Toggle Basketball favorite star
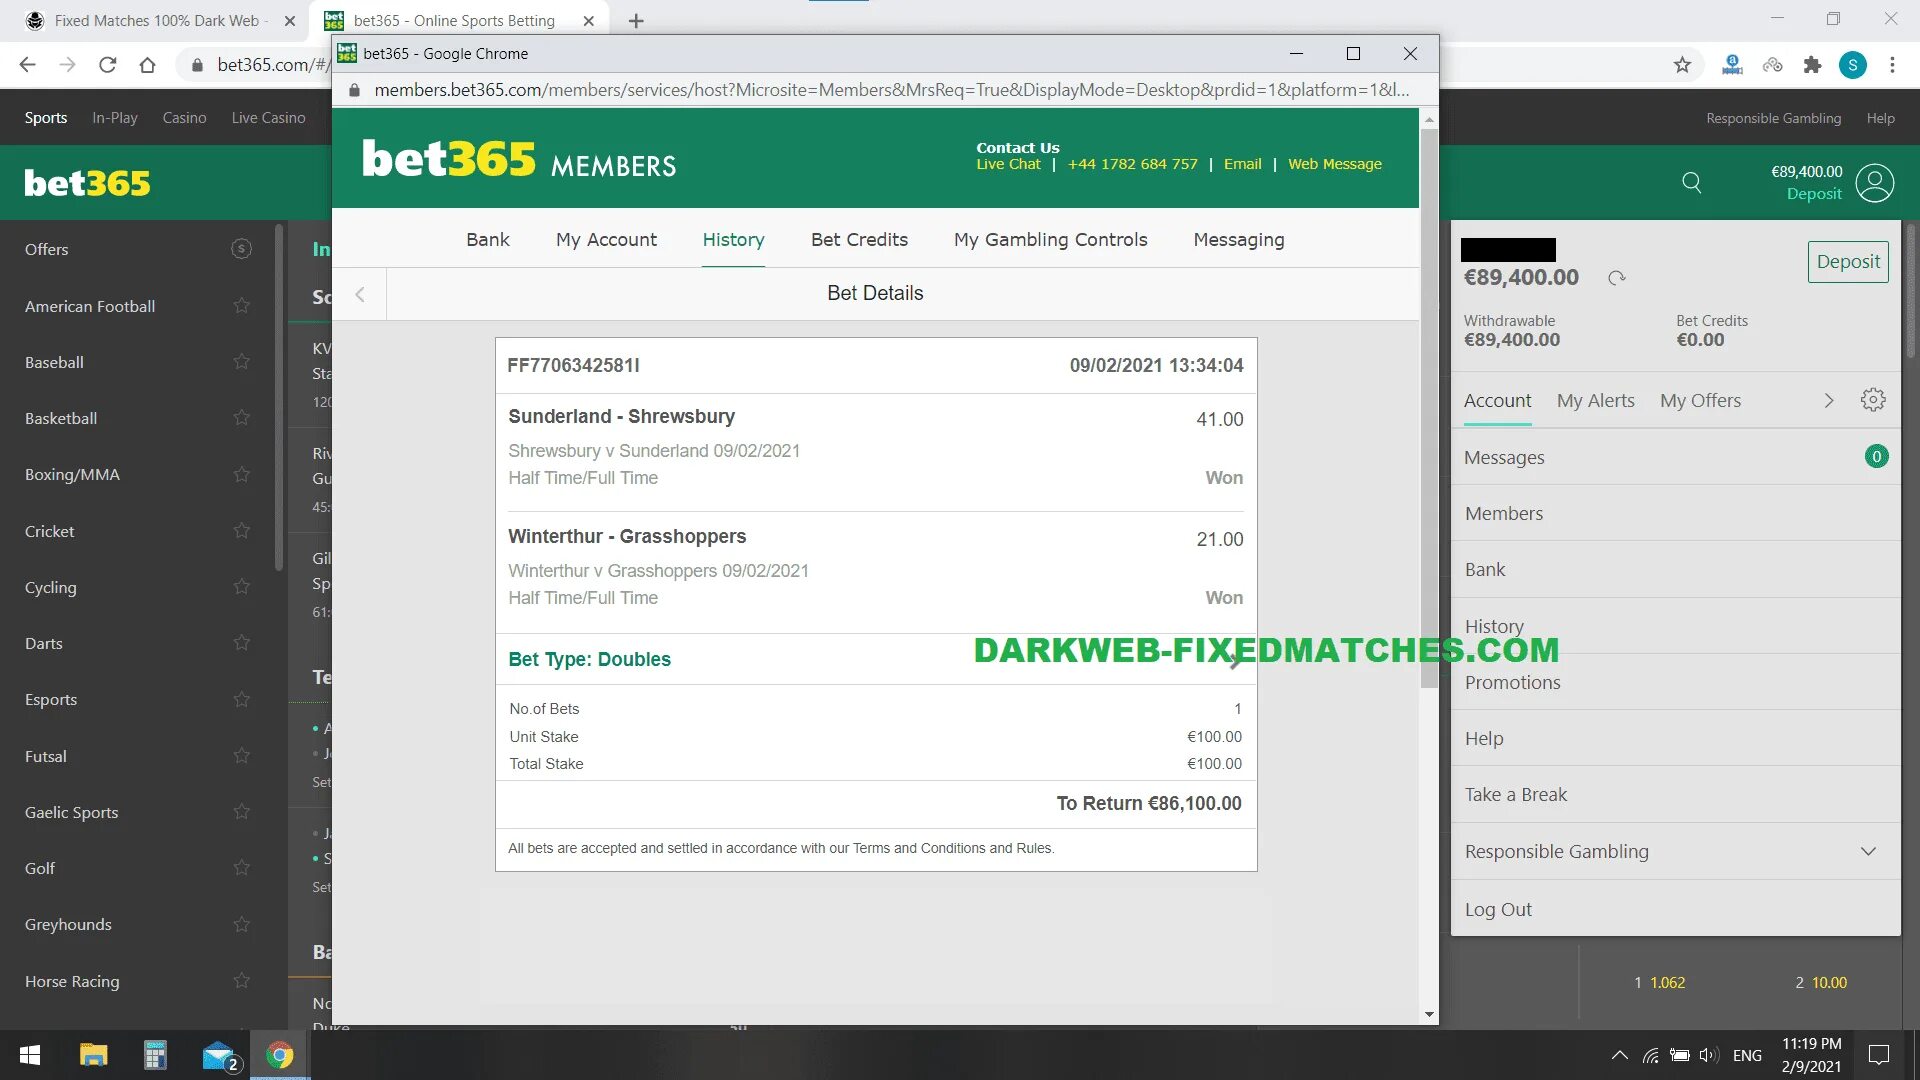 point(241,418)
